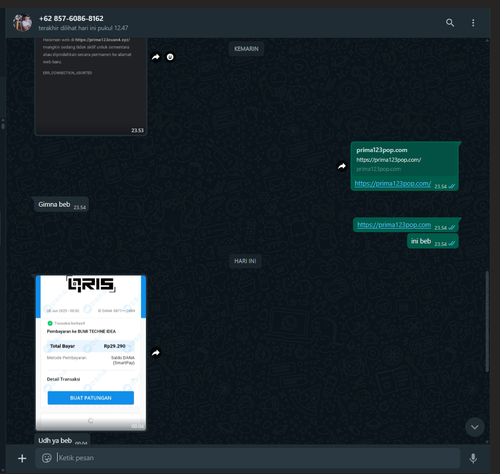Open the error page screenshot image

click(x=91, y=87)
